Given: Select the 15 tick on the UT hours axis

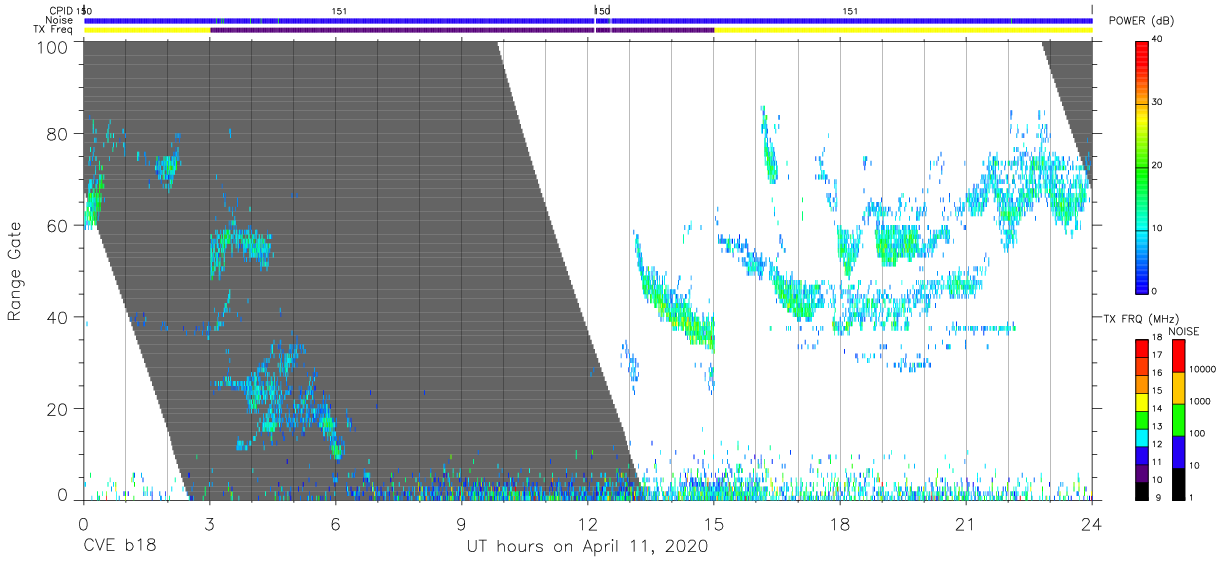Looking at the screenshot, I should (x=714, y=523).
